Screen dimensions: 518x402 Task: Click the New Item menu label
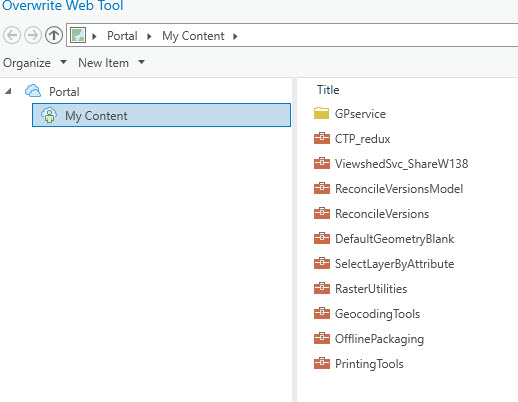tap(103, 63)
